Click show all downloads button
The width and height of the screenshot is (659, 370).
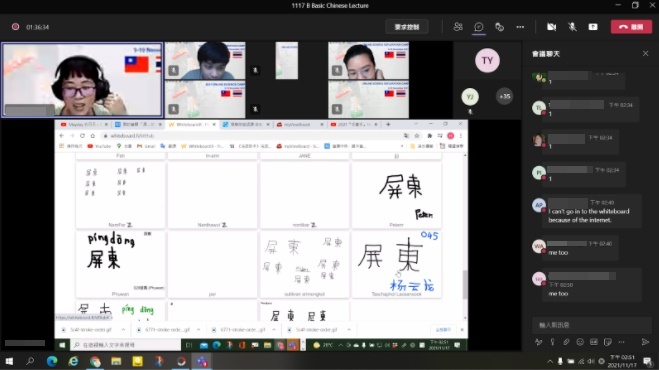(443, 330)
